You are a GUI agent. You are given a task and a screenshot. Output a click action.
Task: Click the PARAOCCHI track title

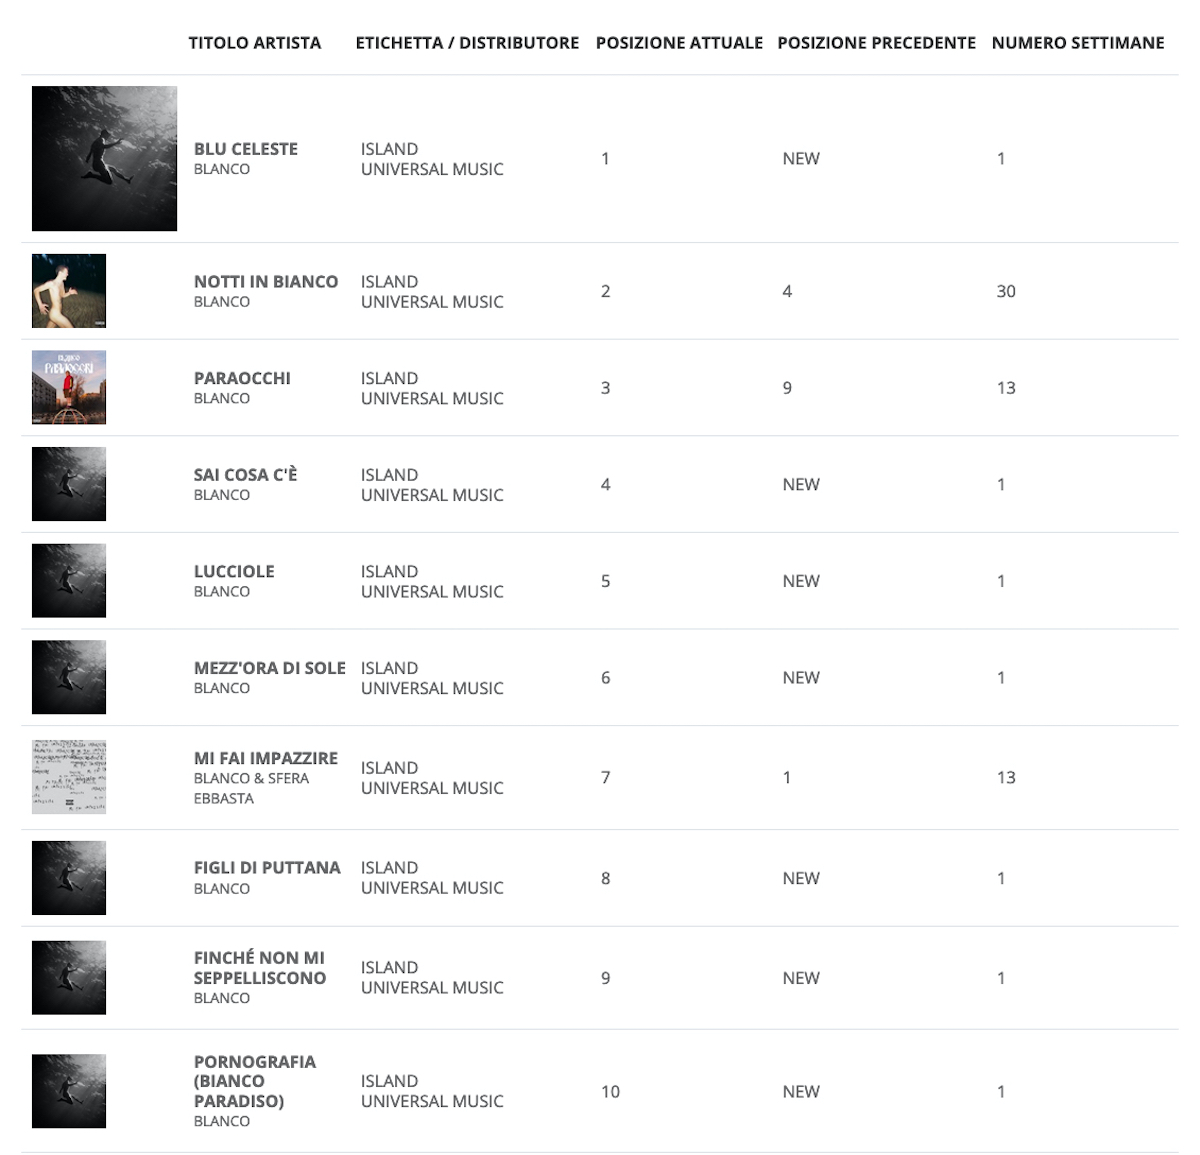pos(242,378)
